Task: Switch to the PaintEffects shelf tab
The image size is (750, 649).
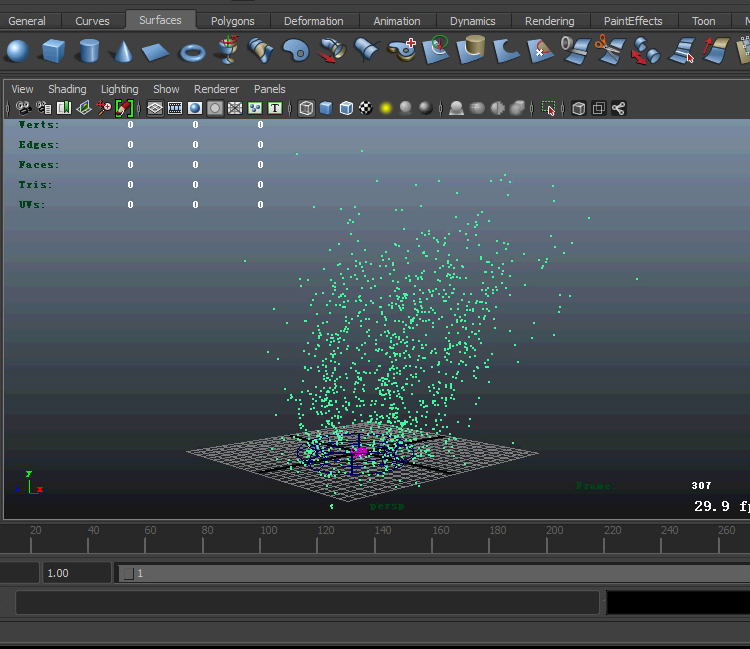Action: [633, 21]
